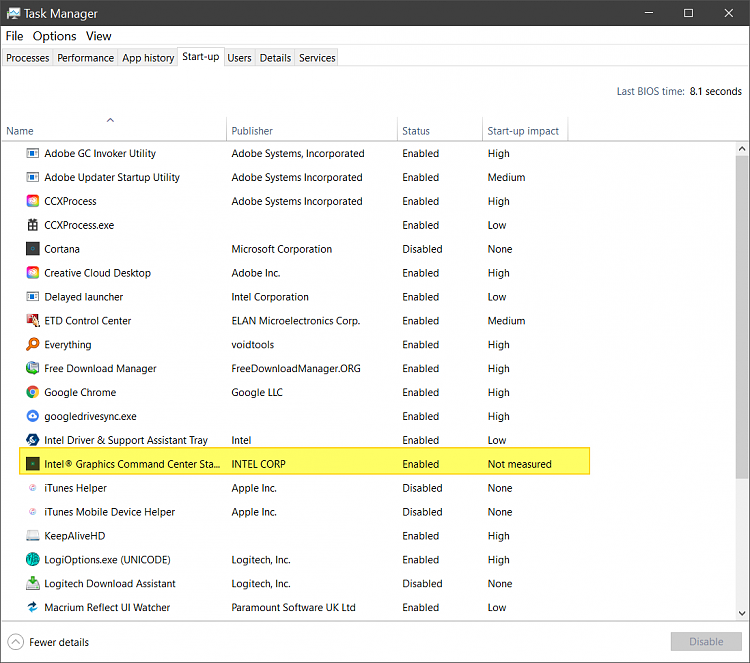Screen dimensions: 750x663
Task: Click the FreeDownloadManager.ORG publisher cell
Action: pyautogui.click(x=296, y=368)
